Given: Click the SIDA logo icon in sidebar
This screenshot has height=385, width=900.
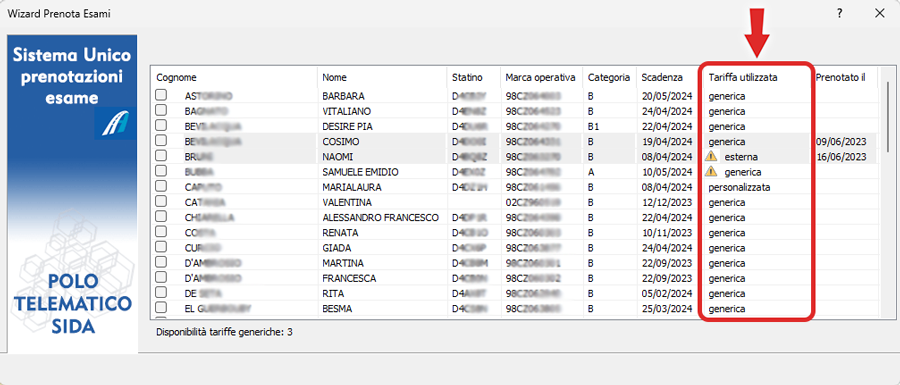Looking at the screenshot, I should pos(114,123).
